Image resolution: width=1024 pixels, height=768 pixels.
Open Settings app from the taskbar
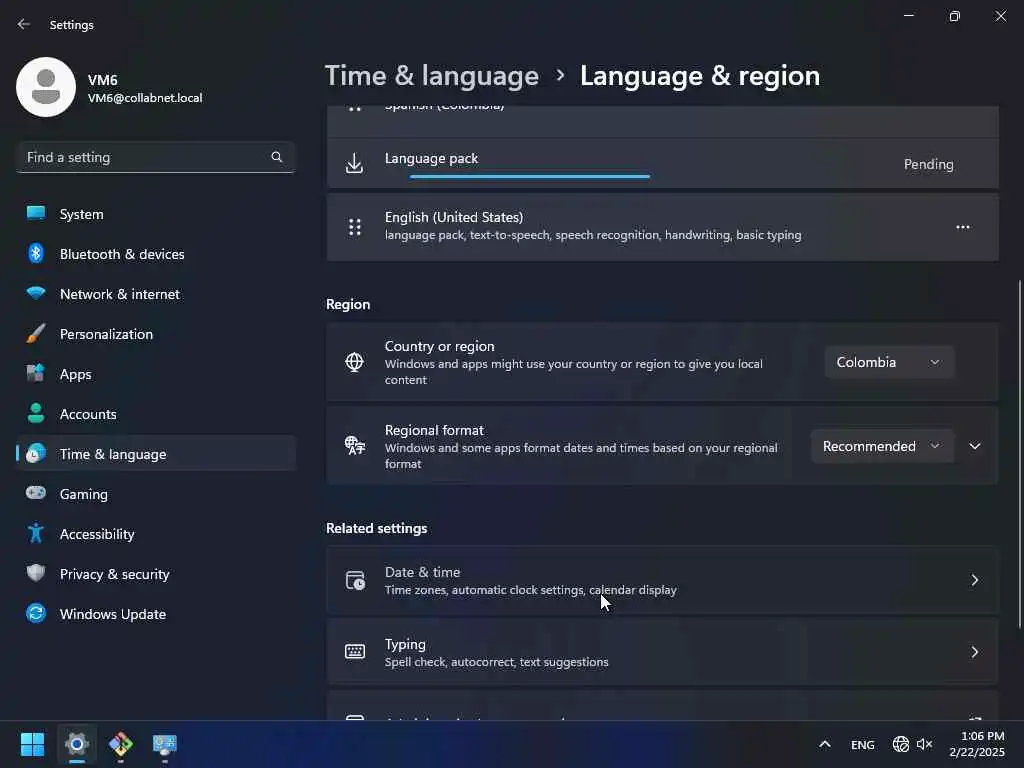[x=77, y=744]
